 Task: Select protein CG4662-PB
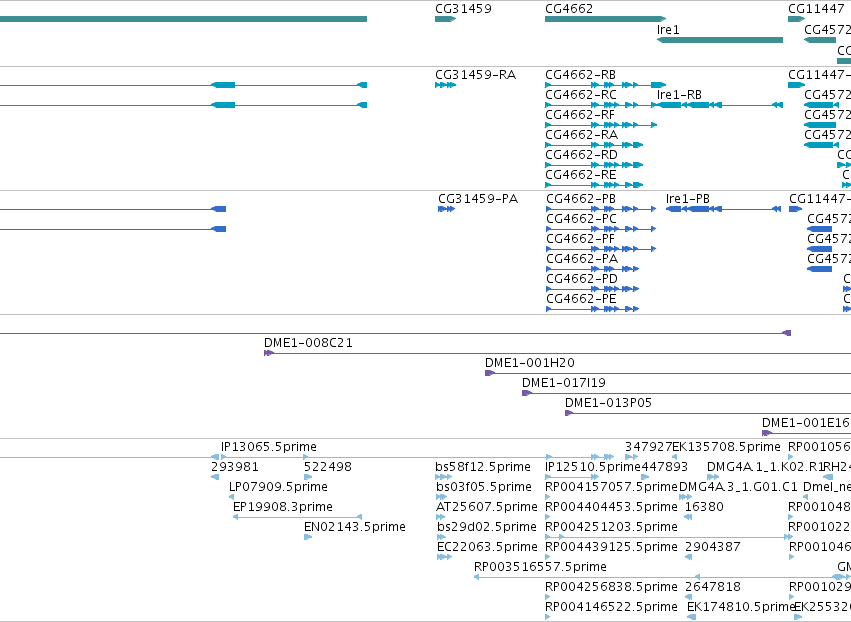(x=581, y=199)
